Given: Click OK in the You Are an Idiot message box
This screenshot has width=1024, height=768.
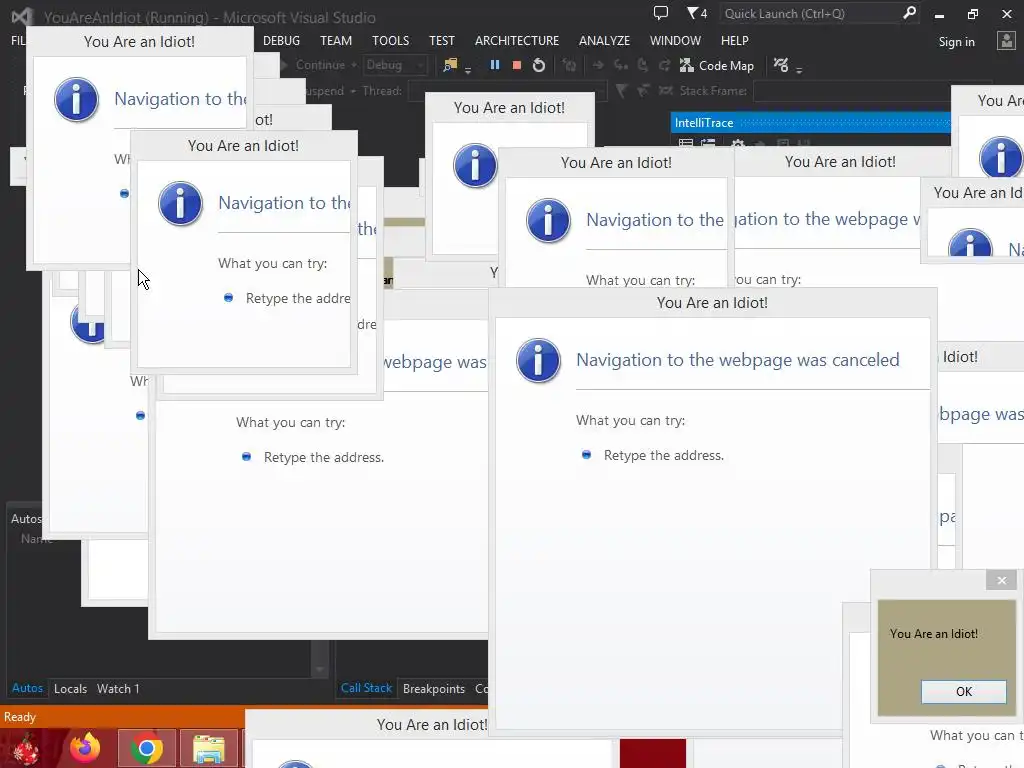Looking at the screenshot, I should coord(964,692).
